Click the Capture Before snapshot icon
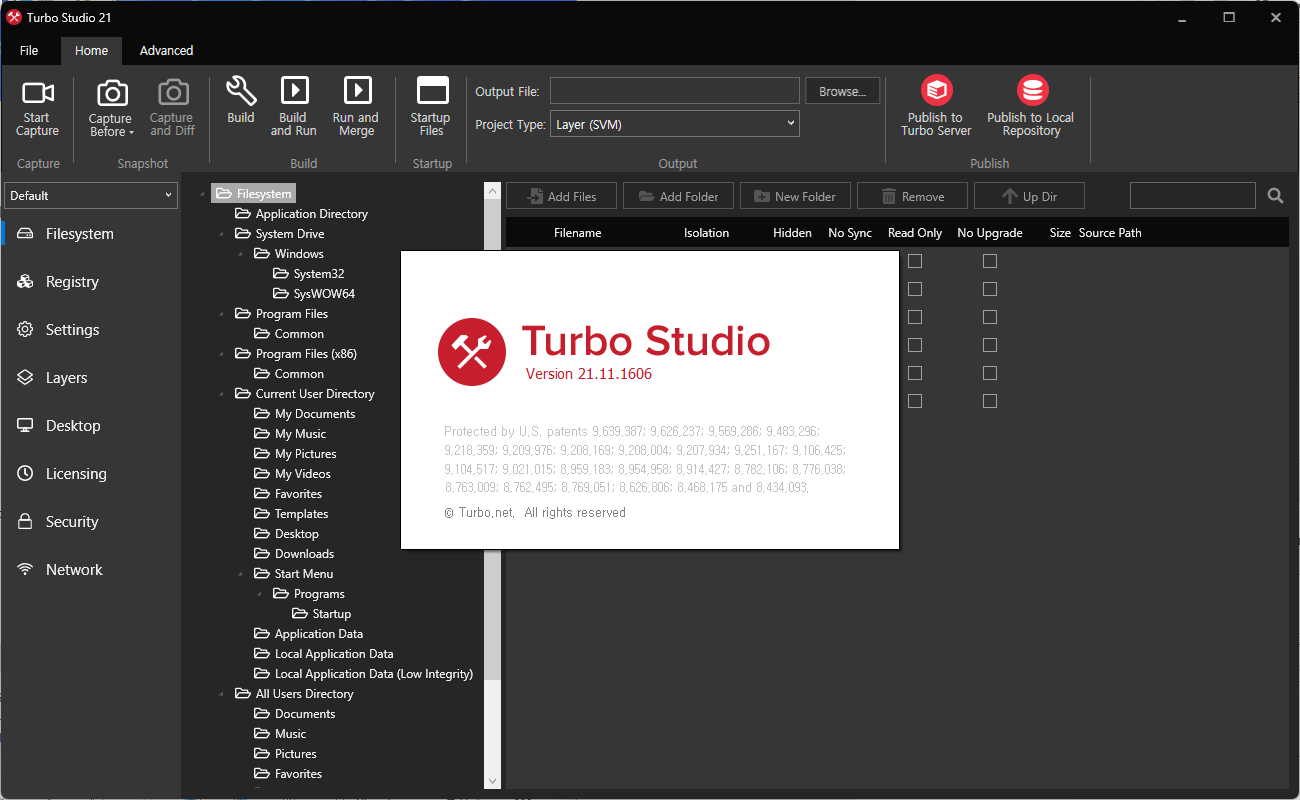This screenshot has width=1300, height=800. coord(112,94)
